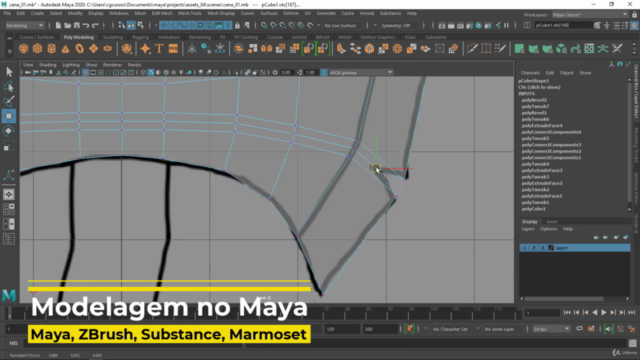Click the Redo arrow icon
This screenshot has height=360, width=640.
pos(95,25)
